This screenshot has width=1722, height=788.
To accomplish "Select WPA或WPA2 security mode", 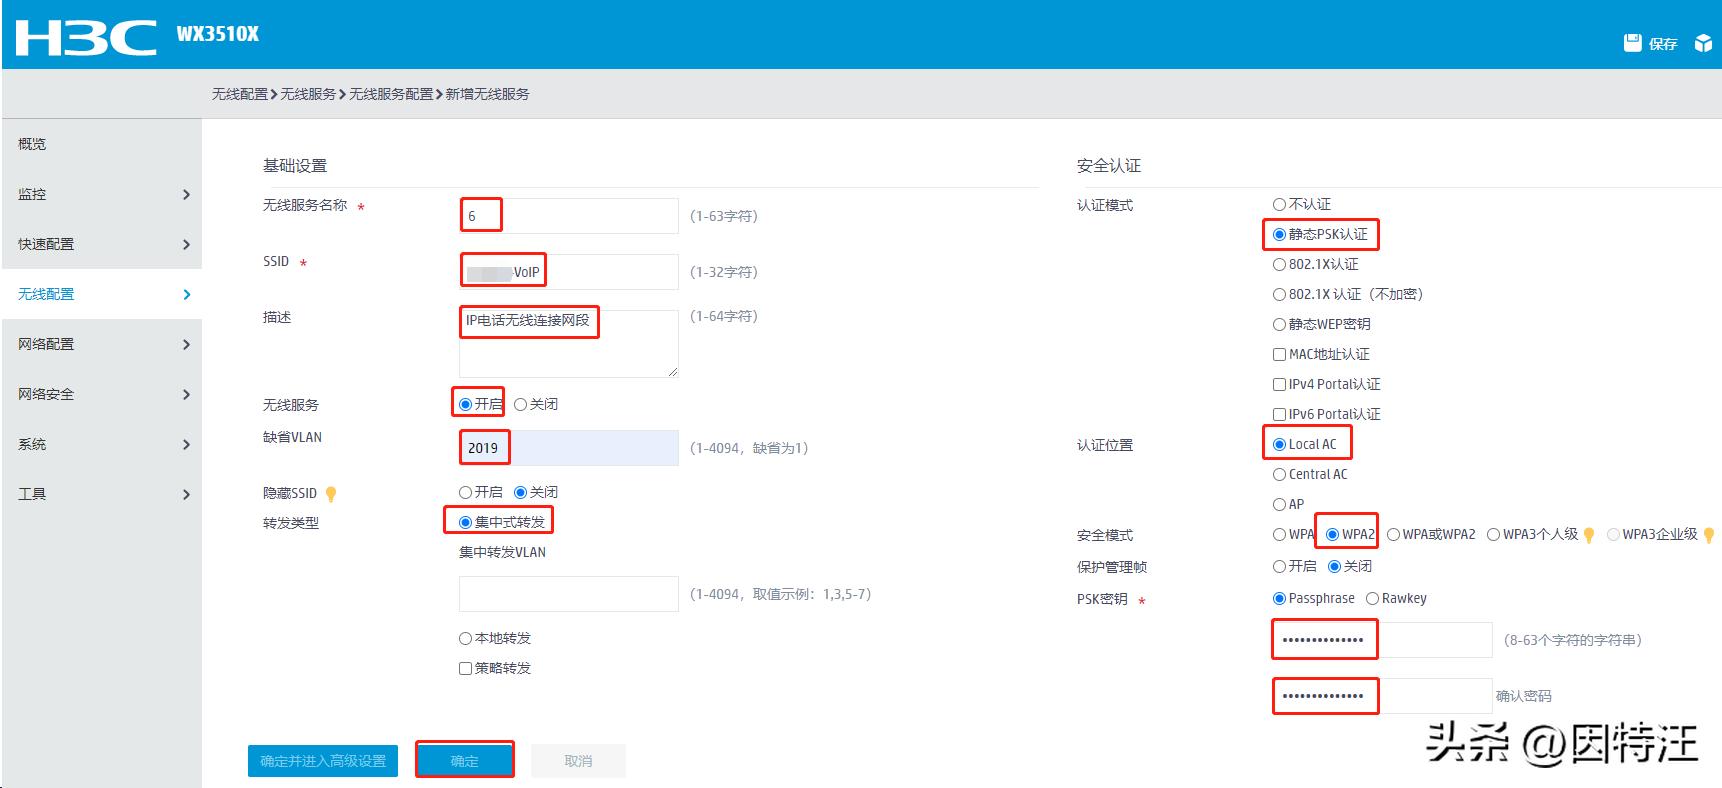I will point(1393,535).
